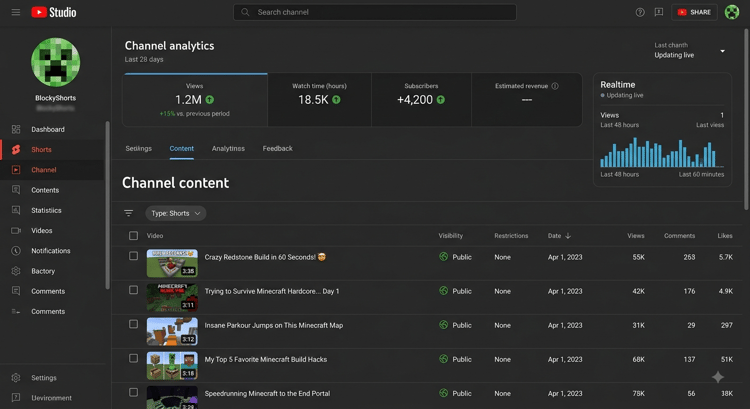Click the Settings gear icon in sidebar
Screen dimensions: 750x409
tap(16, 377)
